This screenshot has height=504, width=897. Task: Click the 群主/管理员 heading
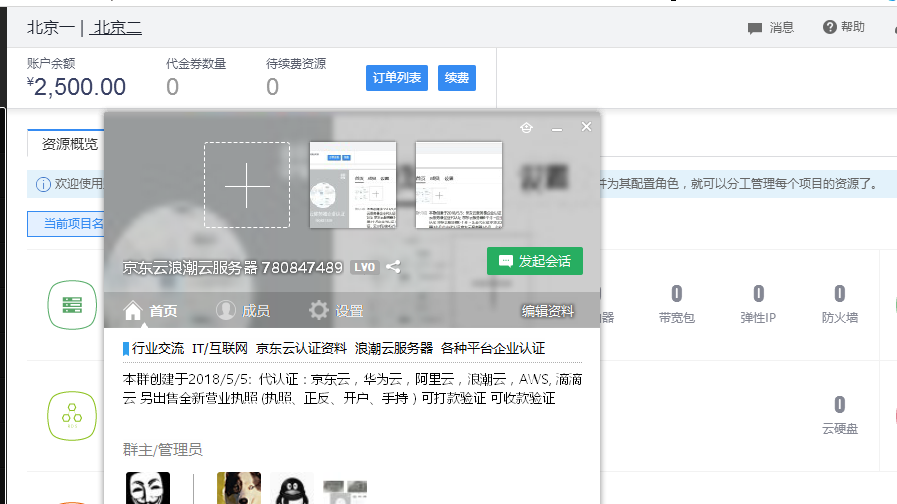(162, 450)
